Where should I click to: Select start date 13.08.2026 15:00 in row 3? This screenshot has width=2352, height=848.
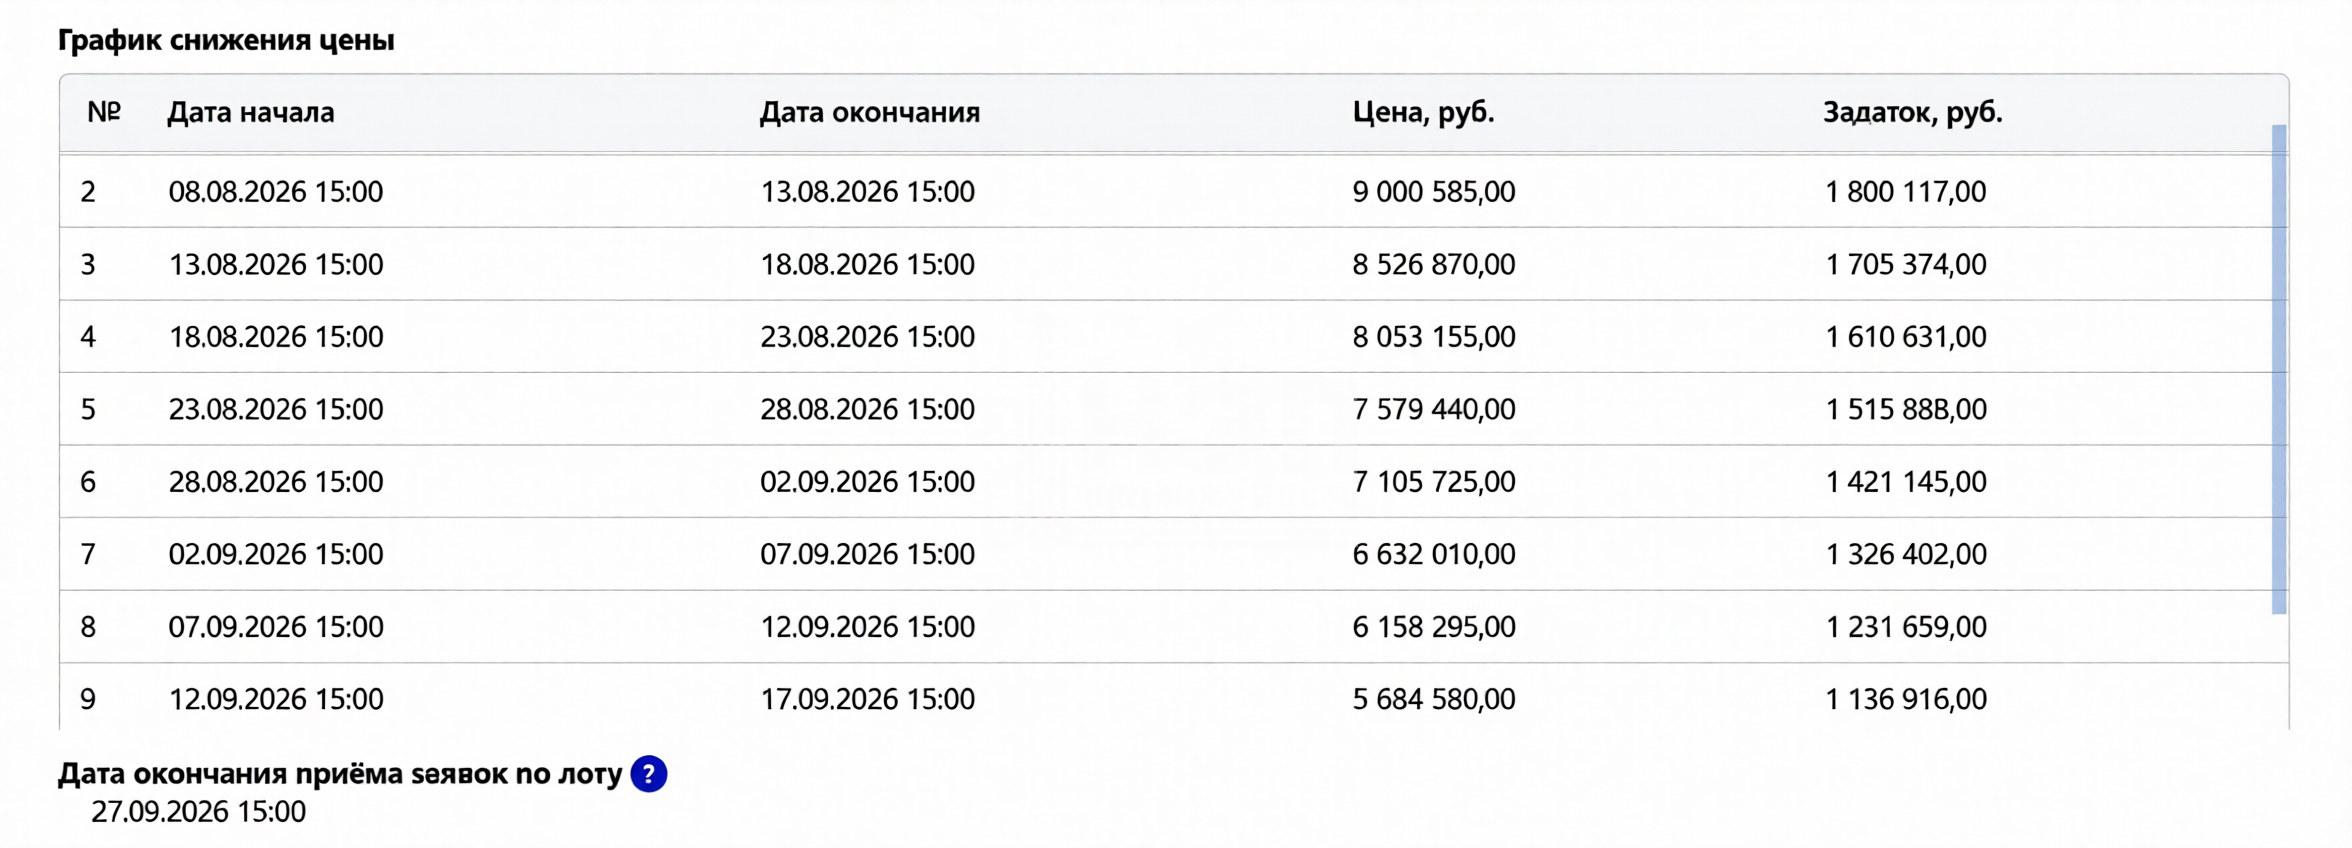[x=276, y=264]
